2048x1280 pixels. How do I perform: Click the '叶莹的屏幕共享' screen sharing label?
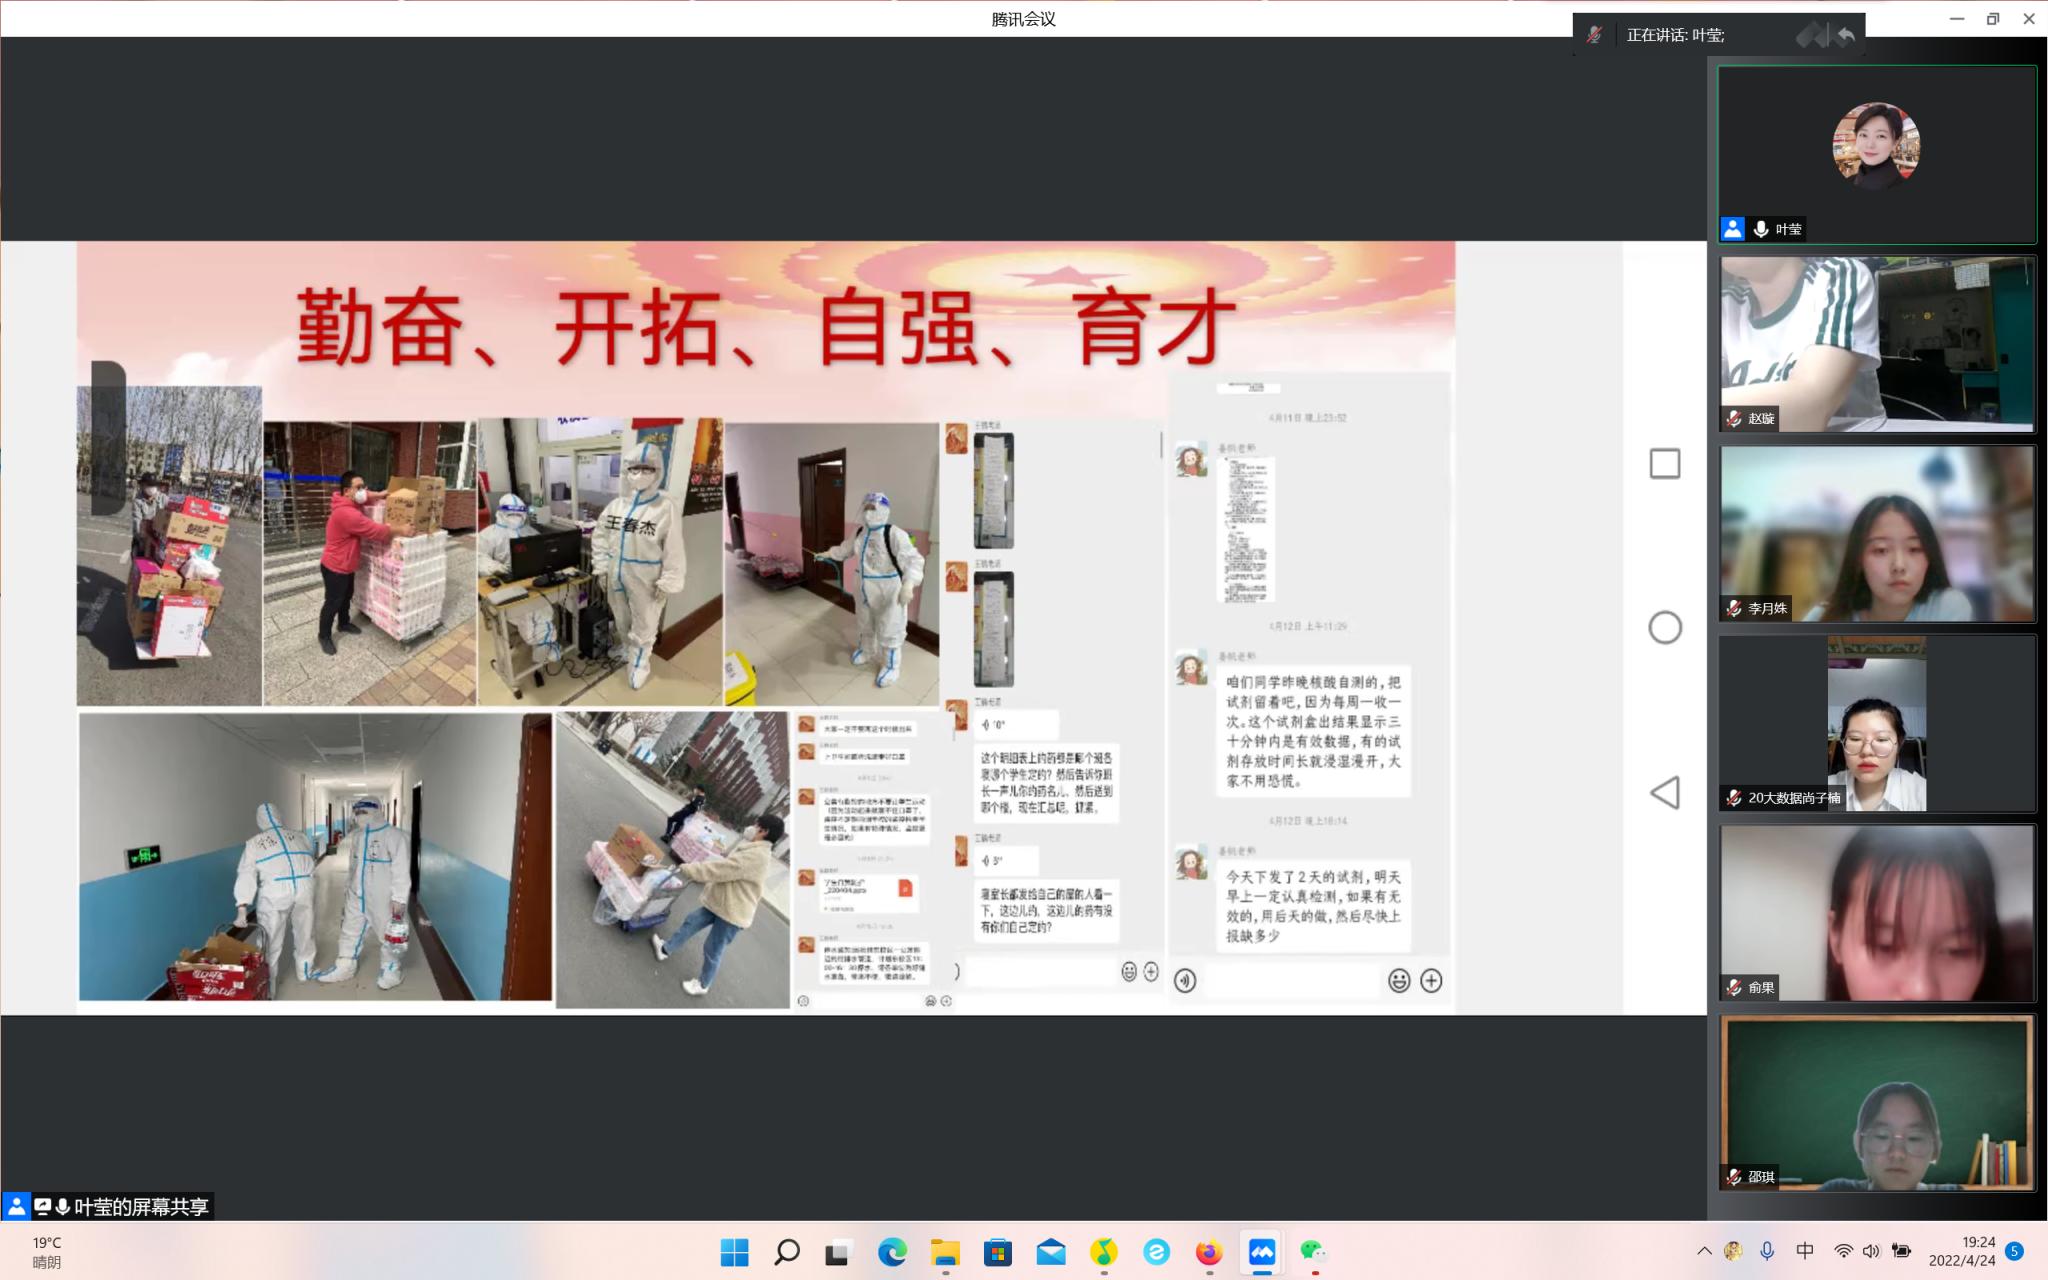click(141, 1207)
